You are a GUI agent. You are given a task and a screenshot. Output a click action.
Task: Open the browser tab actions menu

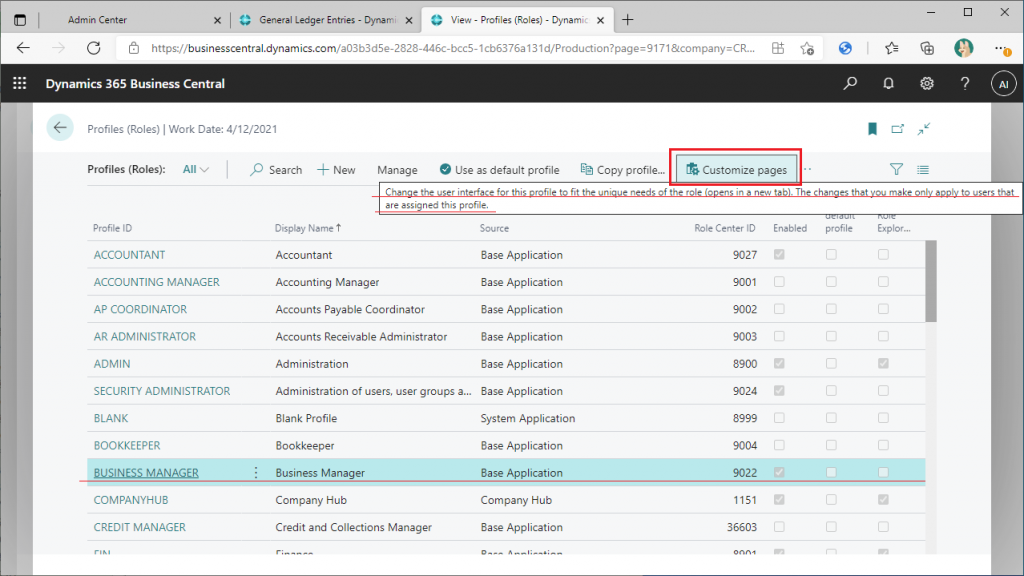(20, 20)
